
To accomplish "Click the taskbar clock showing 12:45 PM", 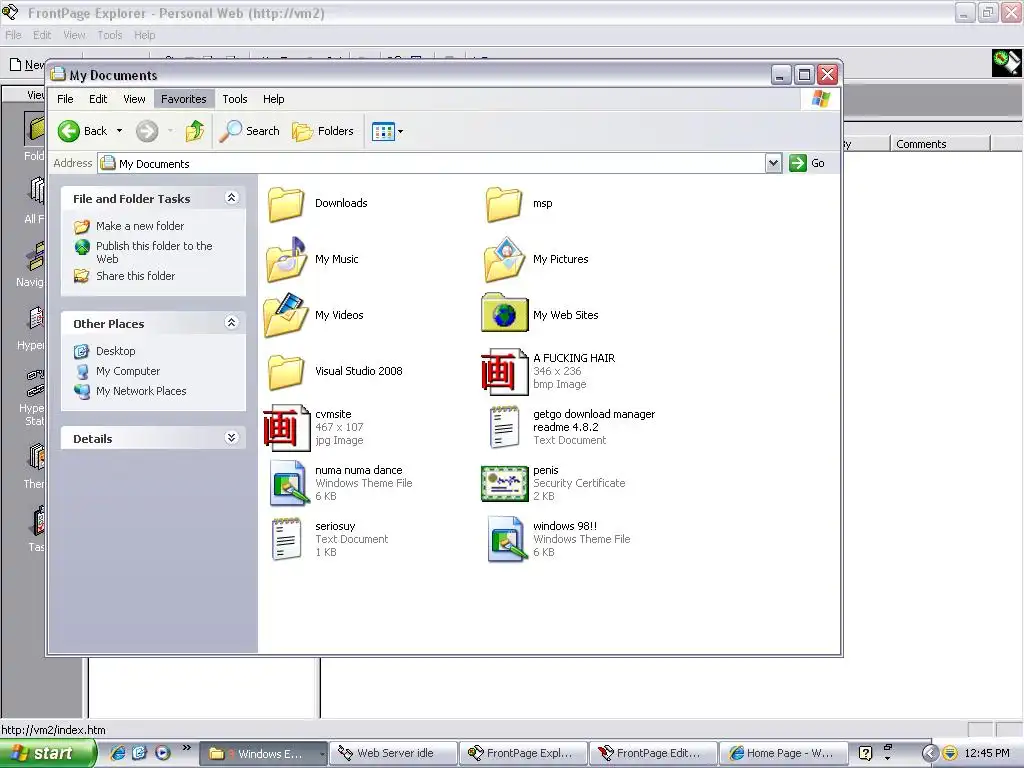I will tap(987, 754).
